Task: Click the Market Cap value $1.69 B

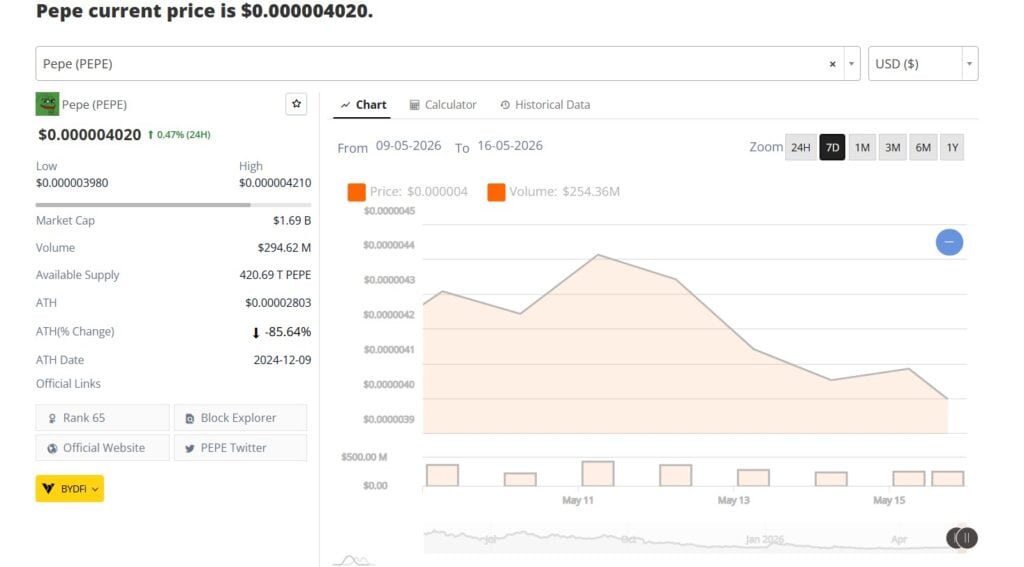Action: click(292, 221)
